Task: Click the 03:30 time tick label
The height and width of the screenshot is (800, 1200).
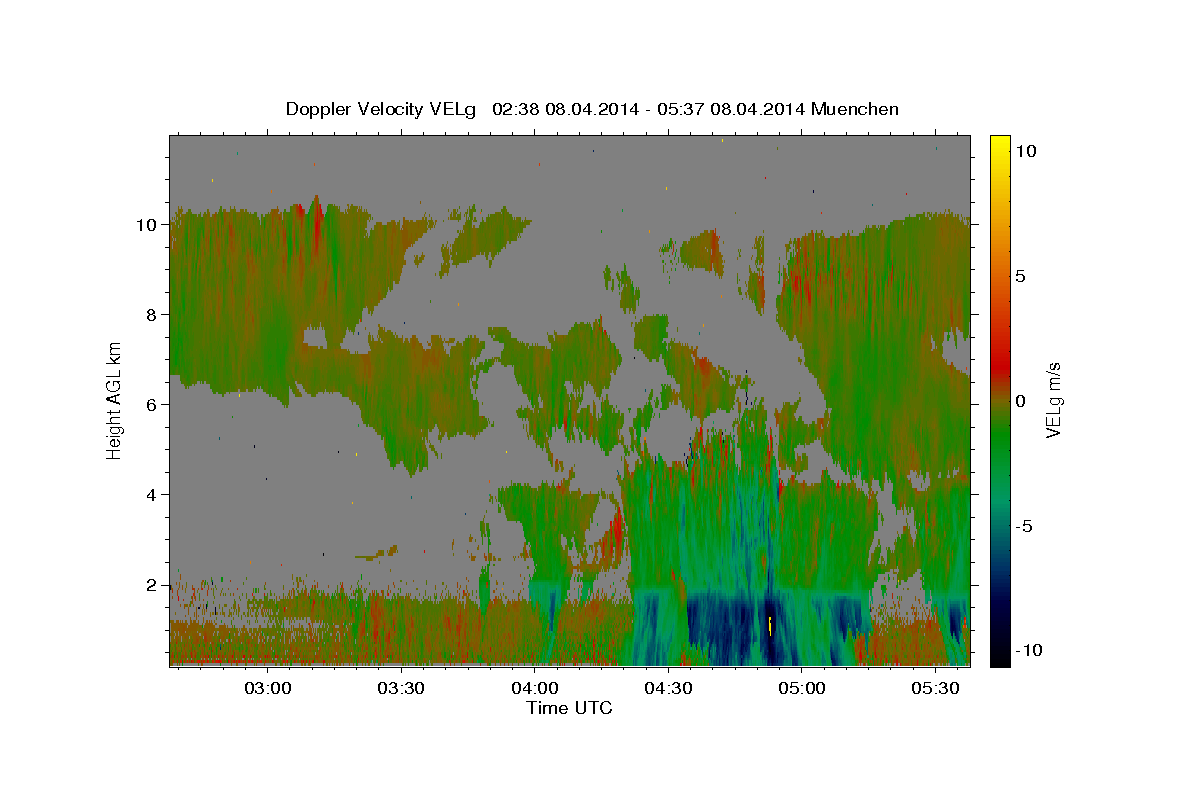Action: [401, 688]
